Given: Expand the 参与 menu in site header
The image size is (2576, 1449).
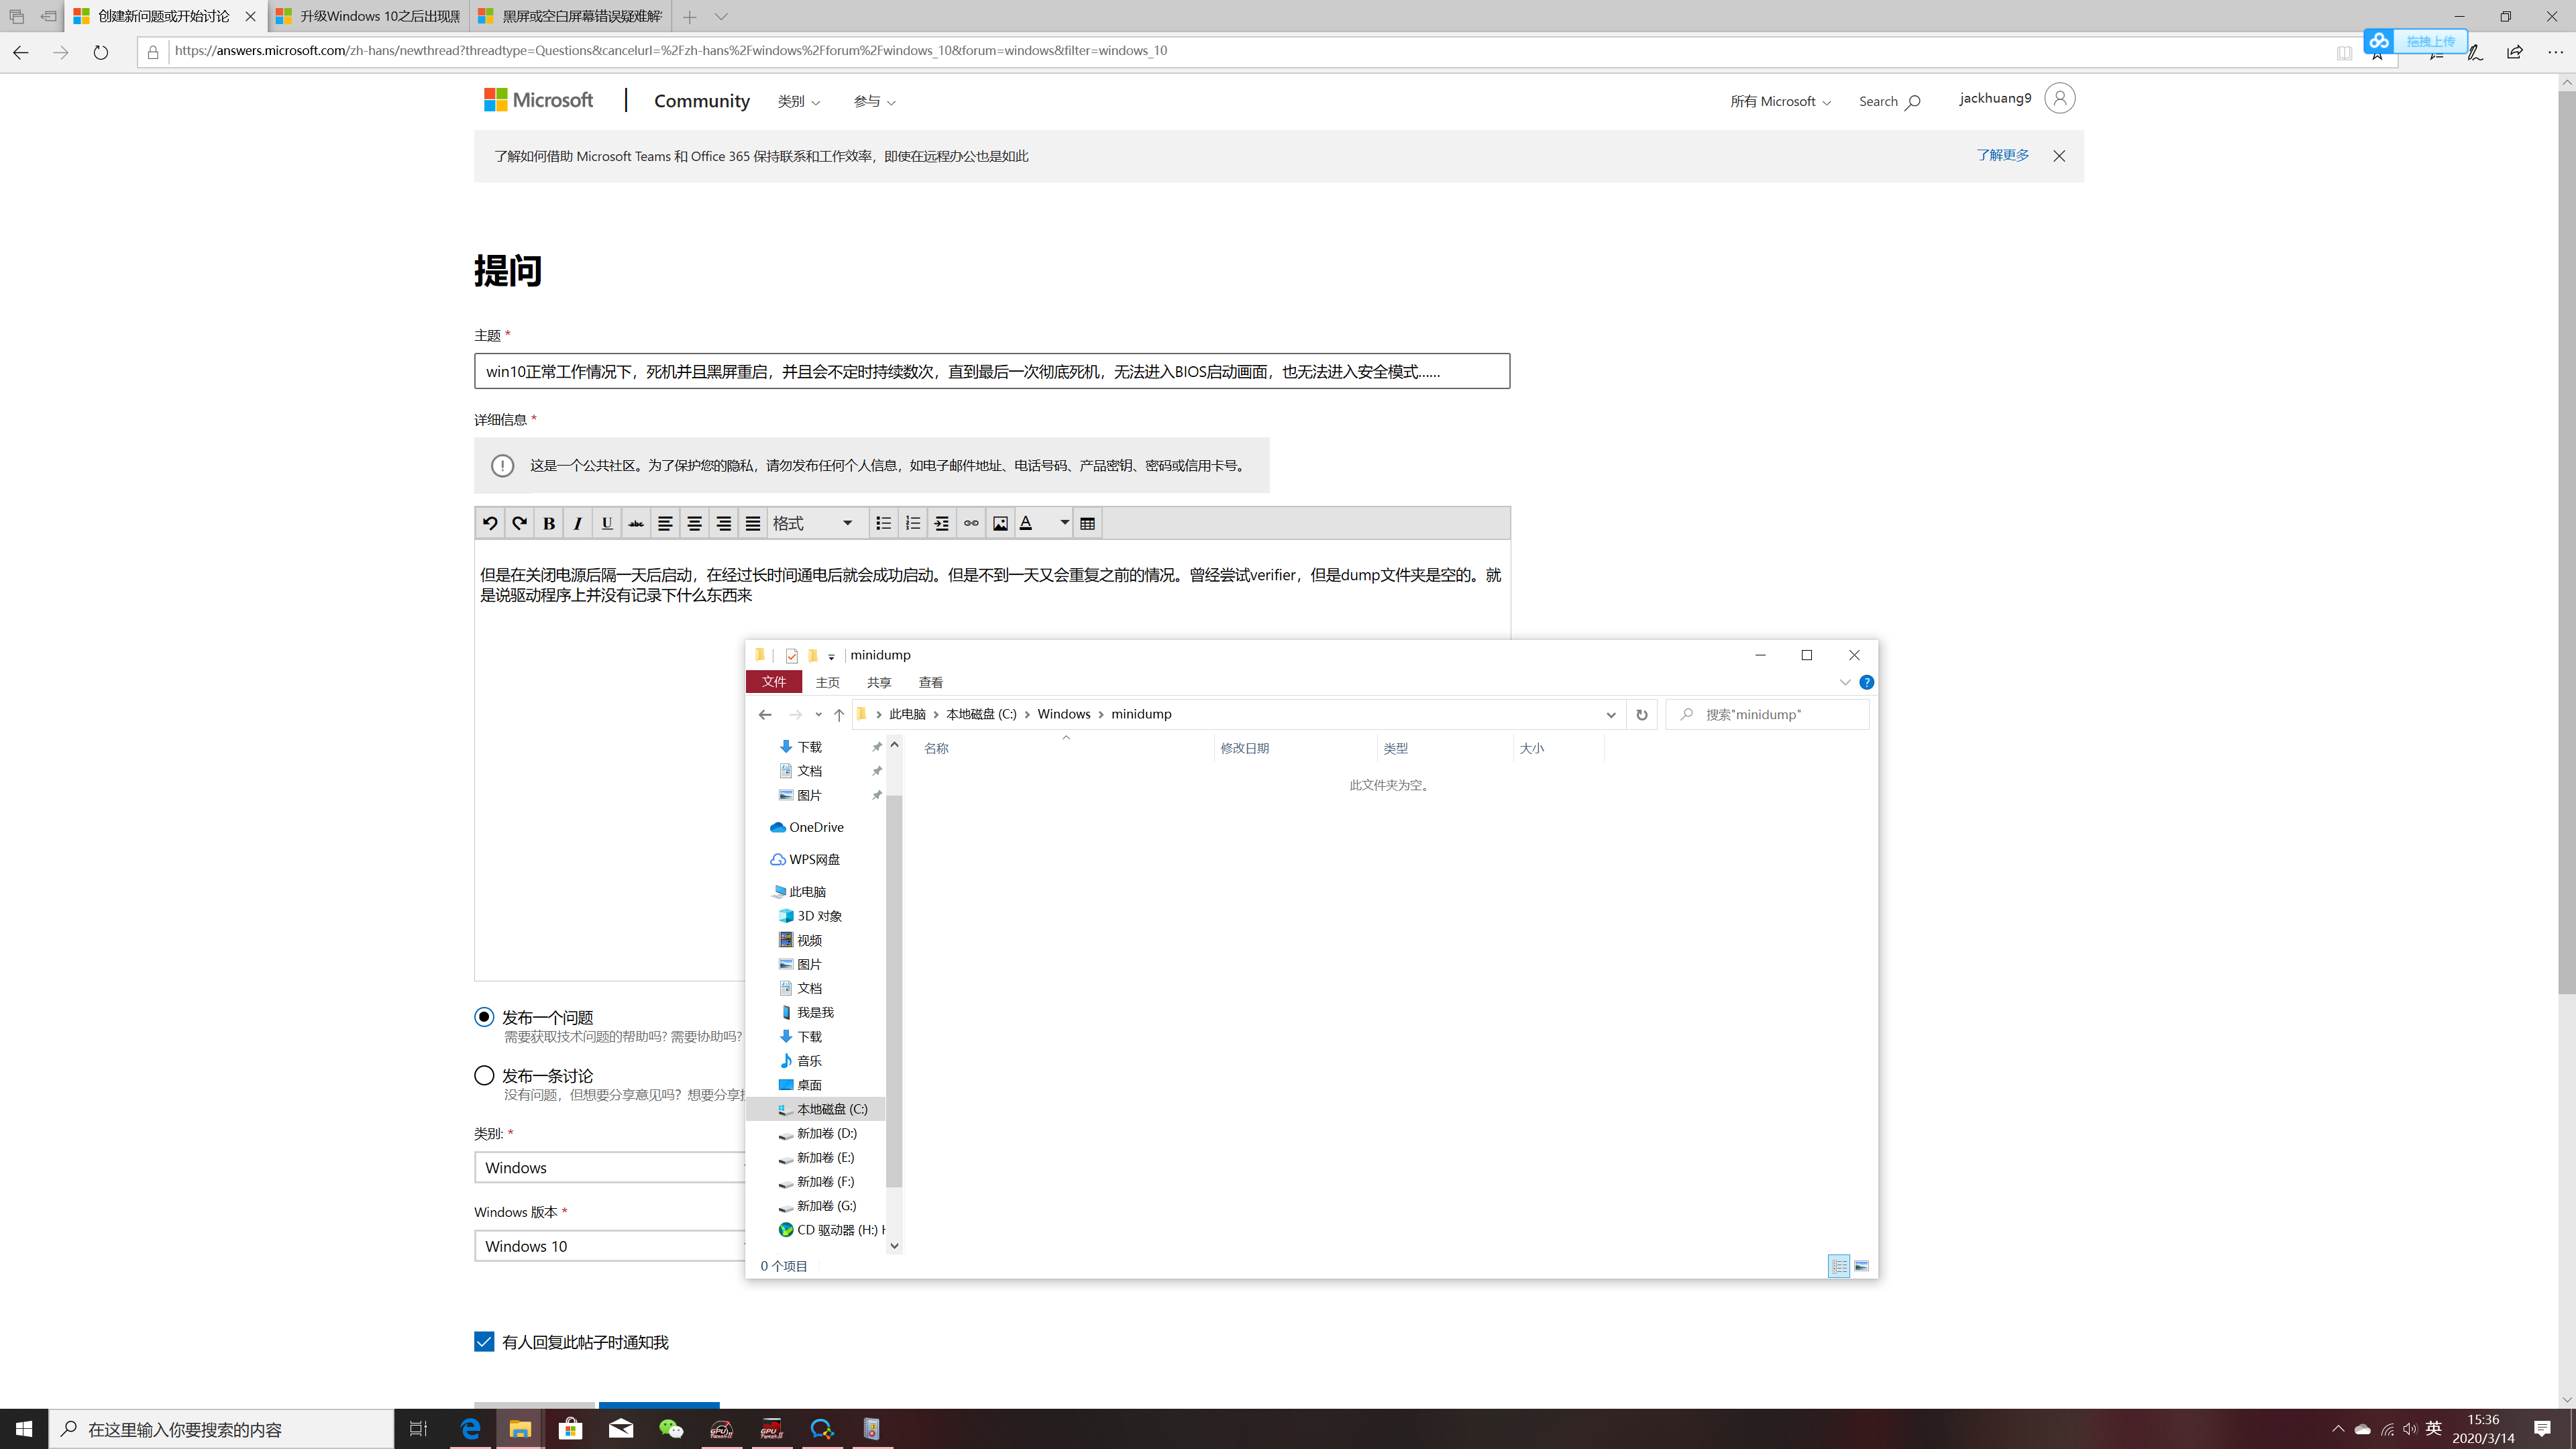Looking at the screenshot, I should [x=874, y=101].
